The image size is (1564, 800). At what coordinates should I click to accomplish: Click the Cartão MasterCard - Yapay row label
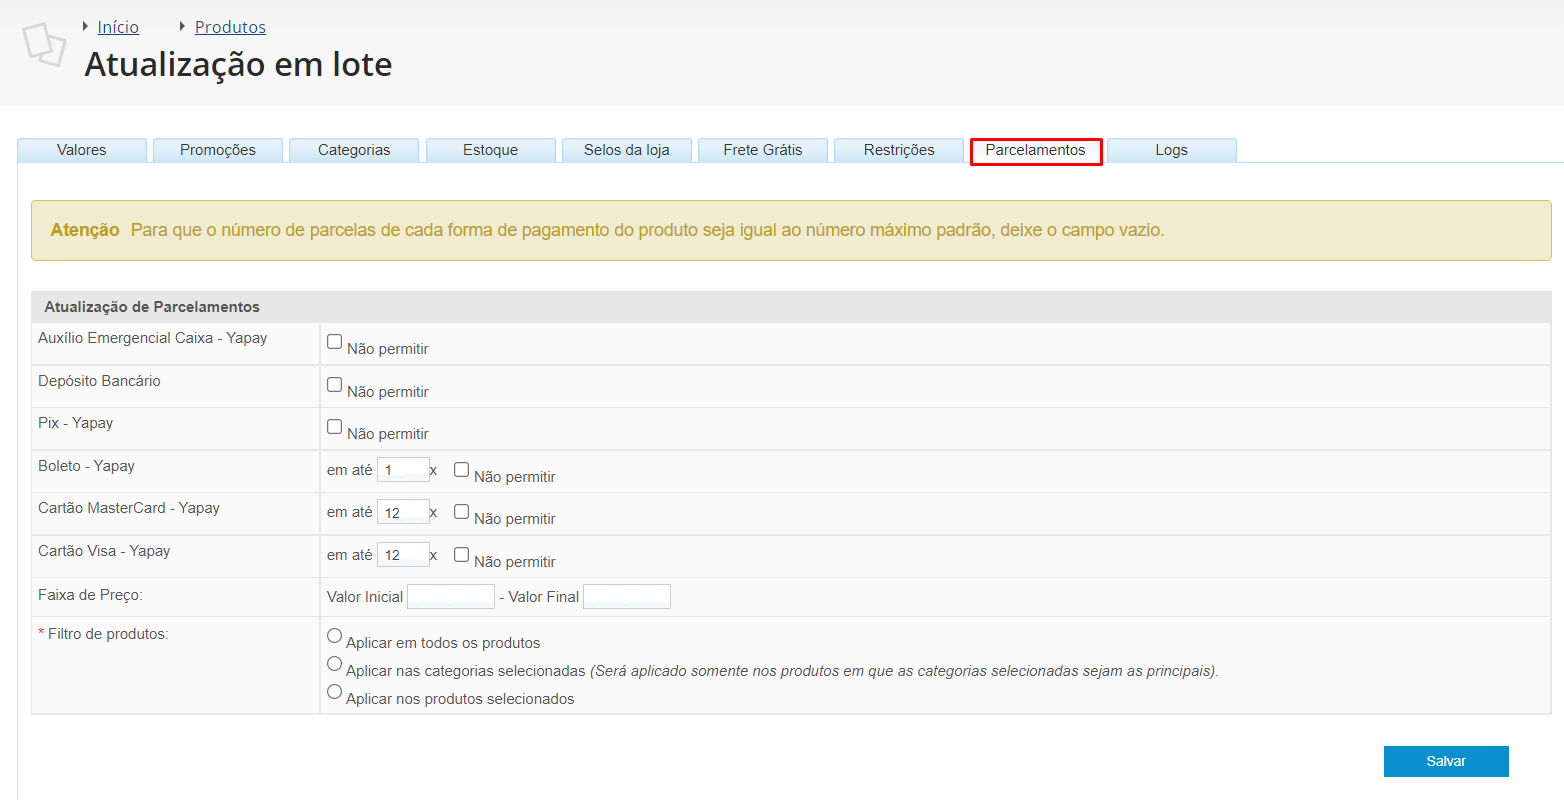[129, 508]
